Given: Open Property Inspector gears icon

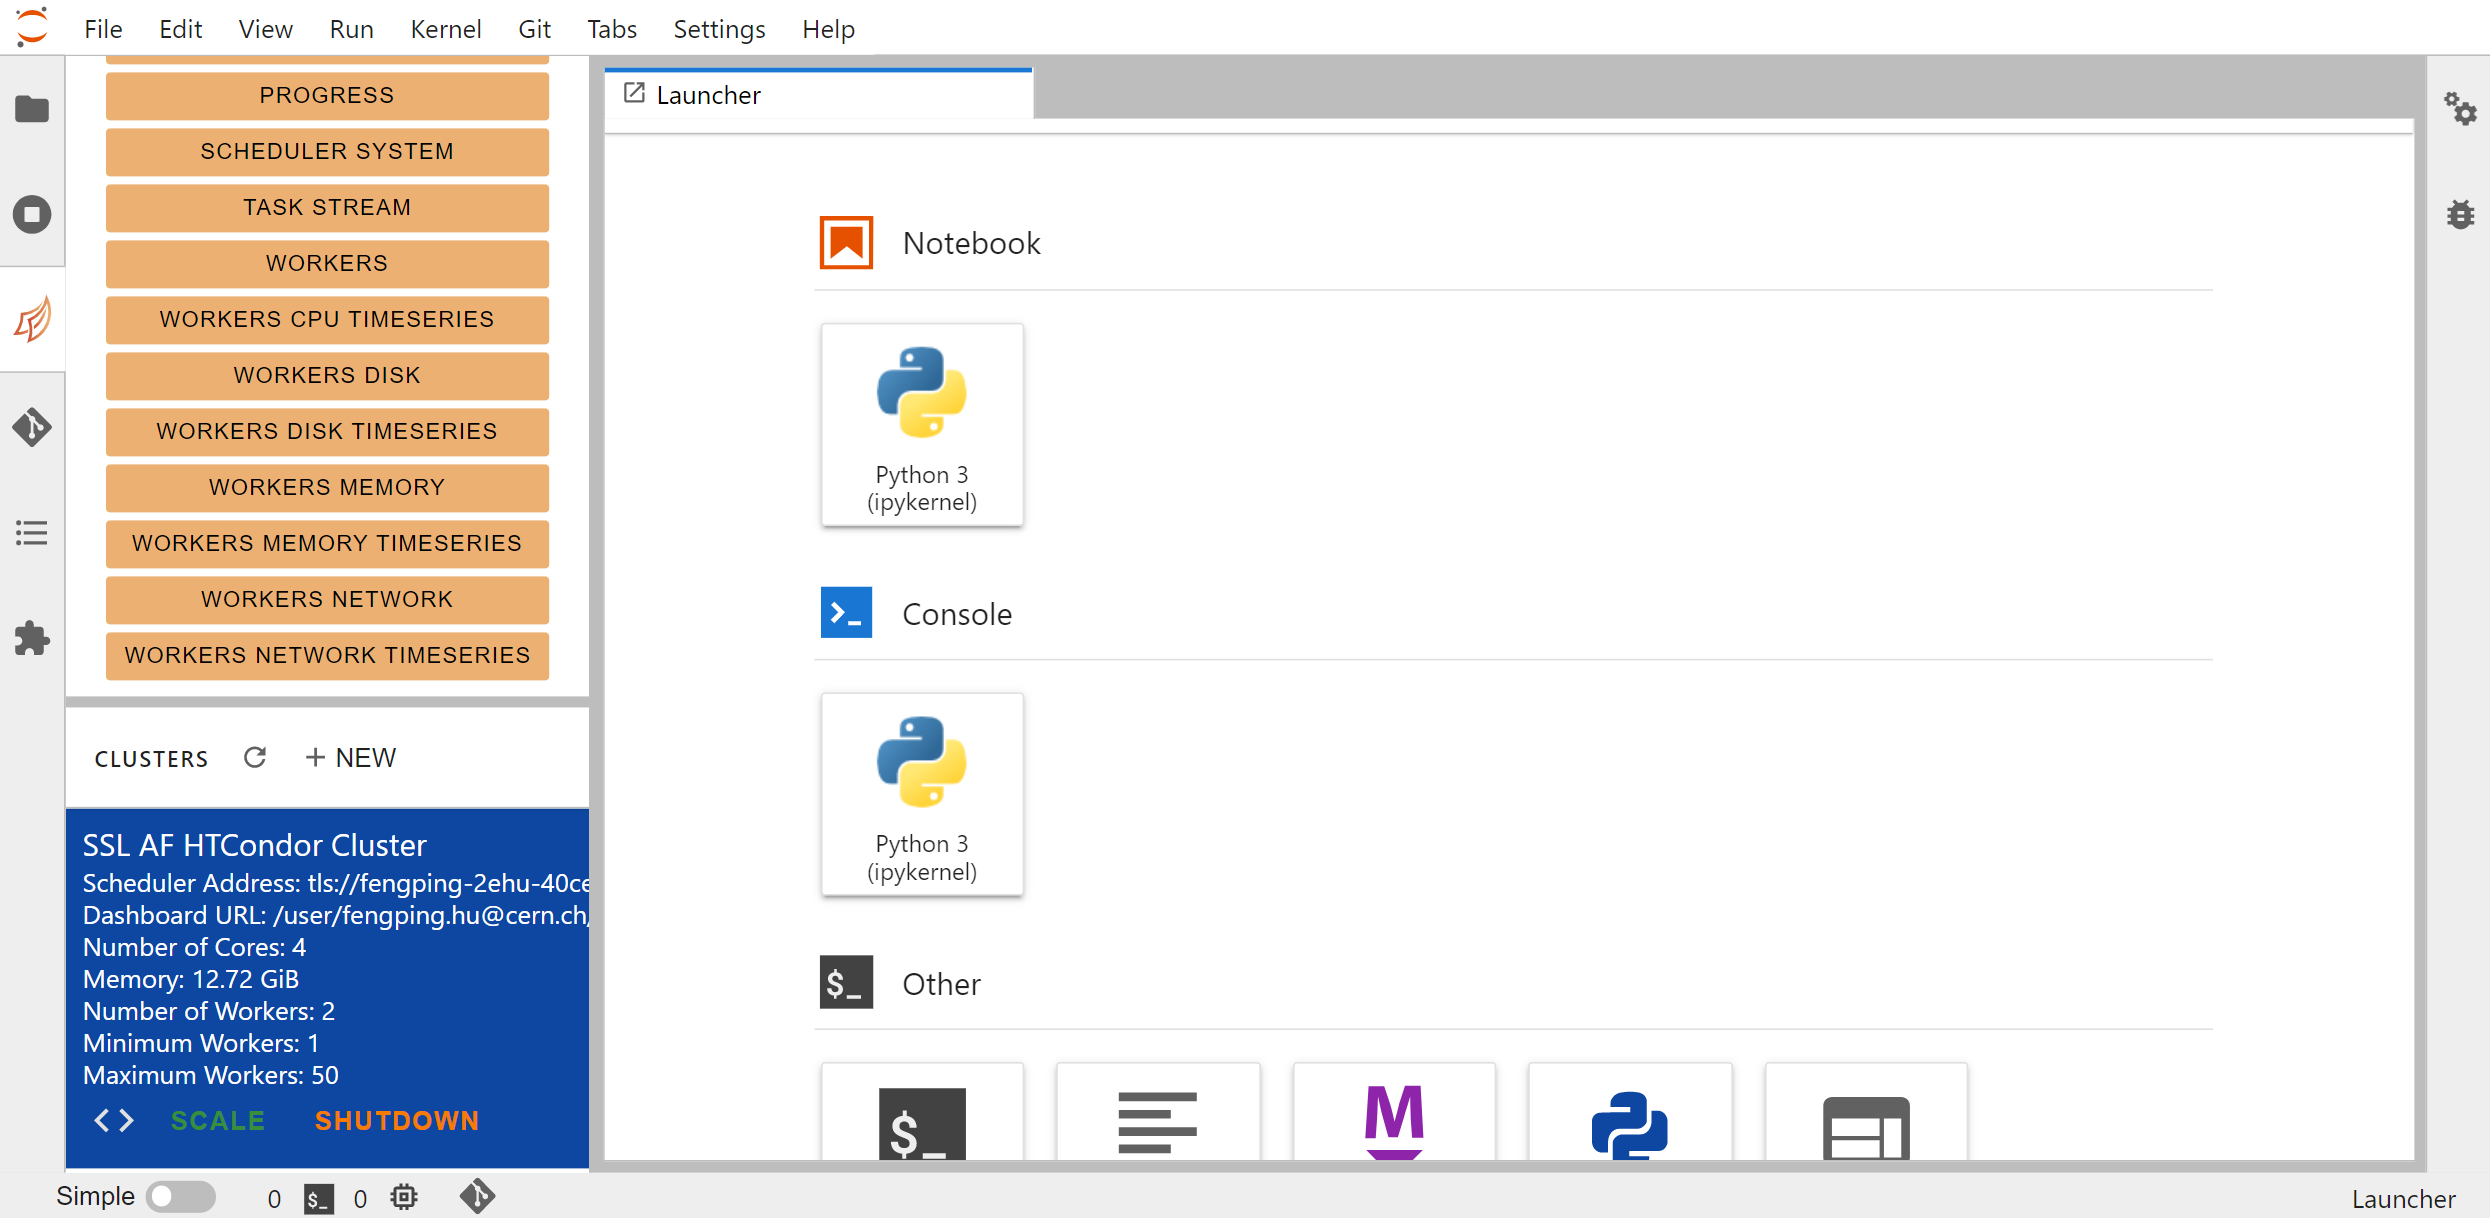Looking at the screenshot, I should pyautogui.click(x=2460, y=109).
